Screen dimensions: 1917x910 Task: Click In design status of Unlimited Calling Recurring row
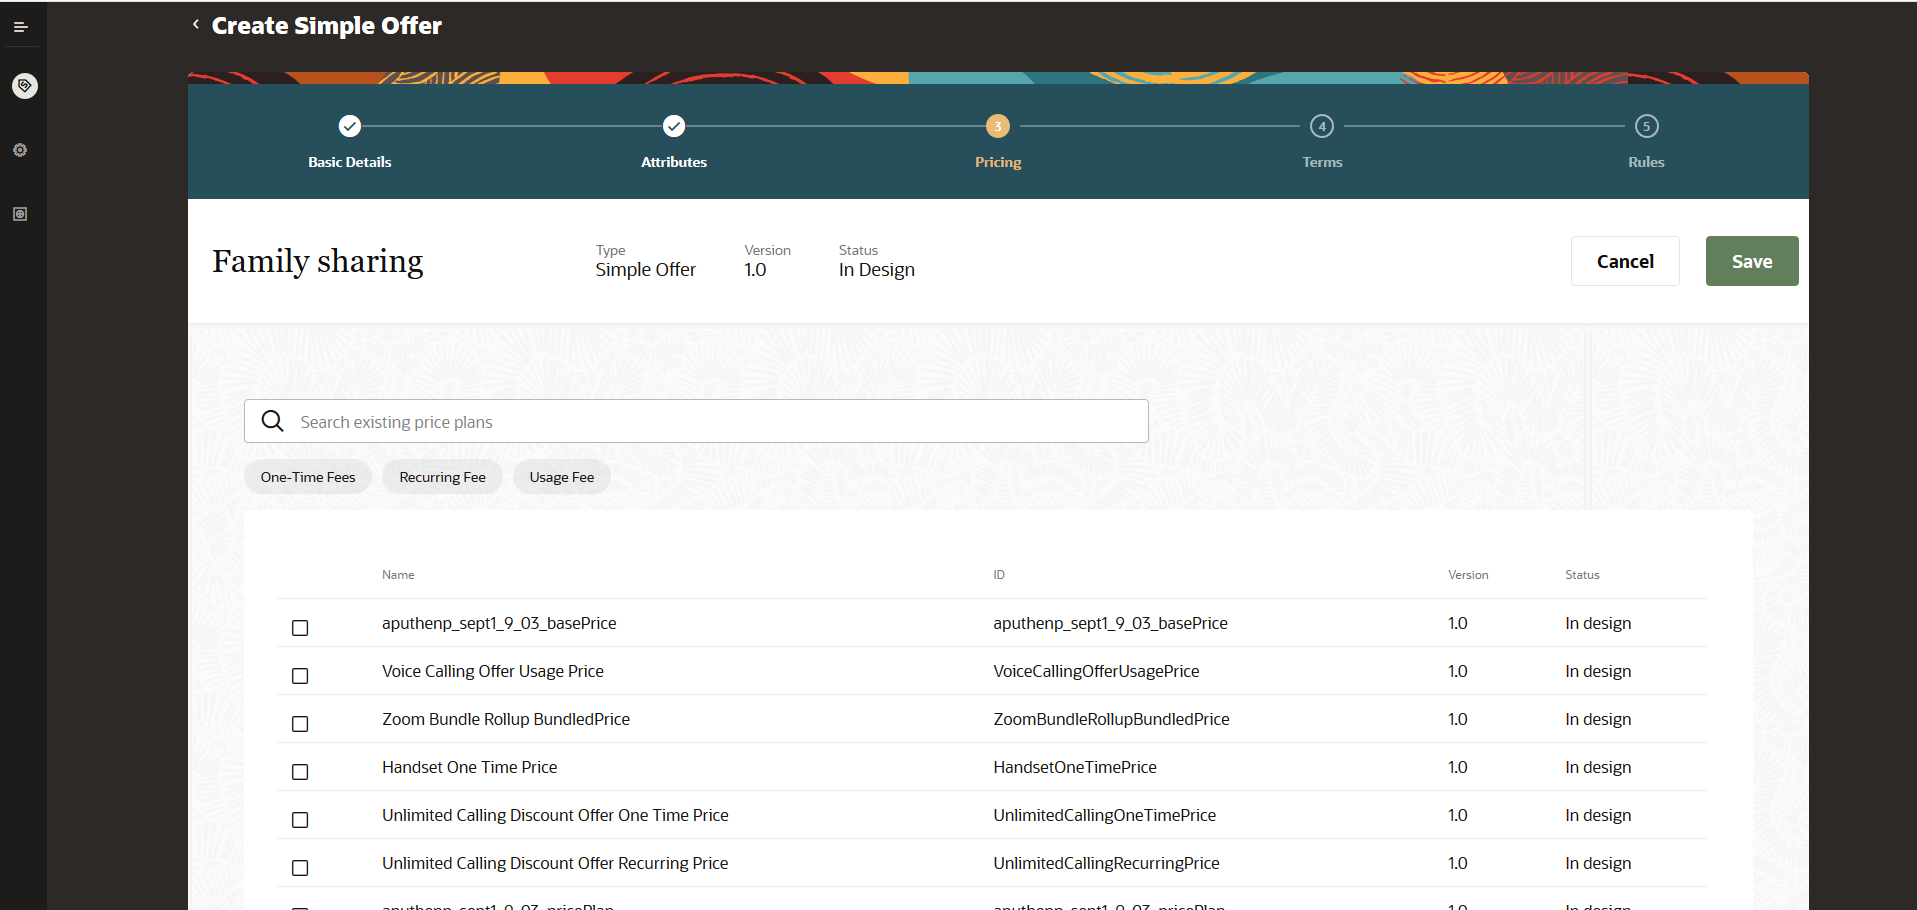(1598, 863)
